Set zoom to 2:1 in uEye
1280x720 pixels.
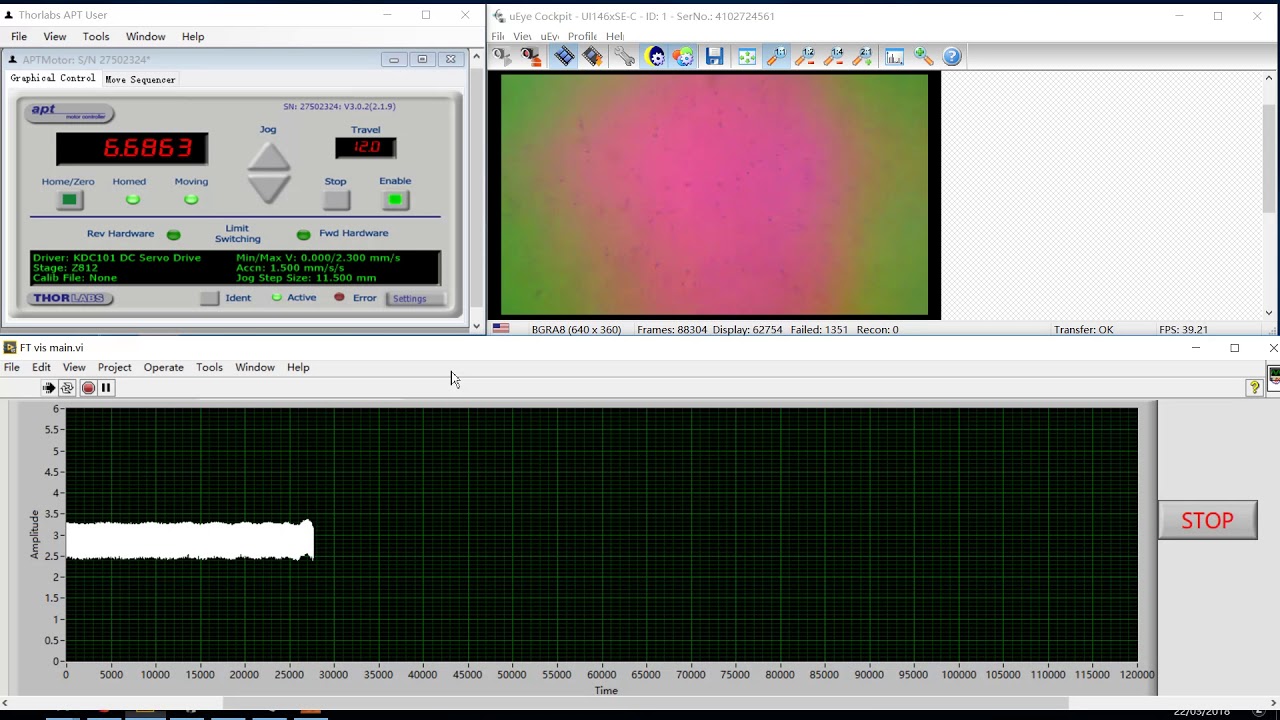pyautogui.click(x=863, y=57)
